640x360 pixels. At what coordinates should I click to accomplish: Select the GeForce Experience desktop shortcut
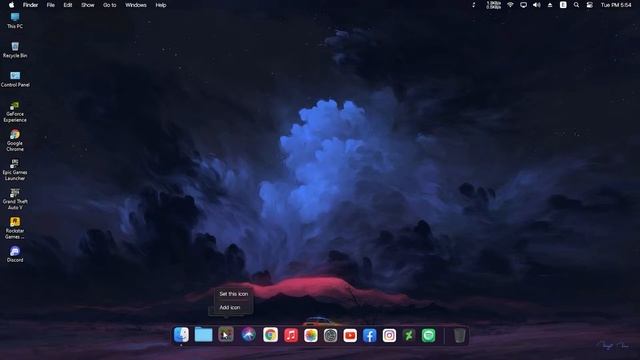[15, 112]
